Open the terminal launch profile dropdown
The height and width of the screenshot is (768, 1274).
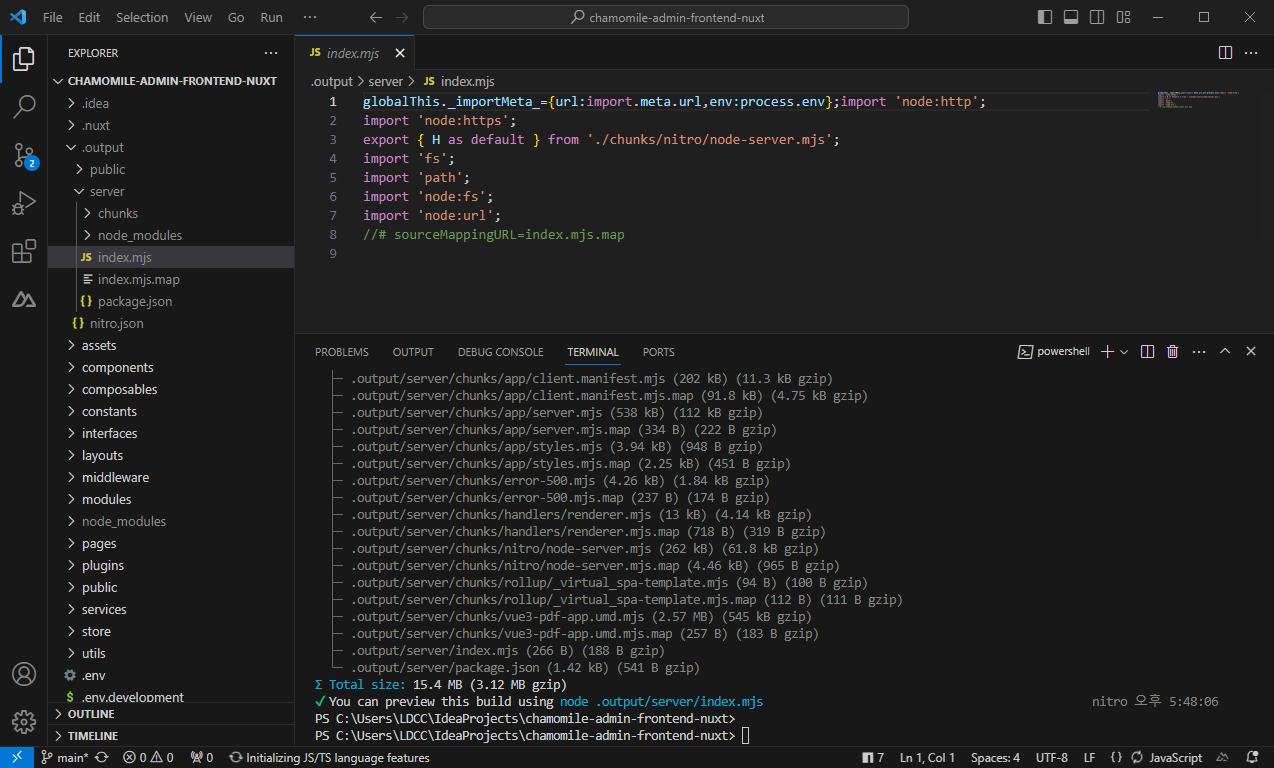1125,352
